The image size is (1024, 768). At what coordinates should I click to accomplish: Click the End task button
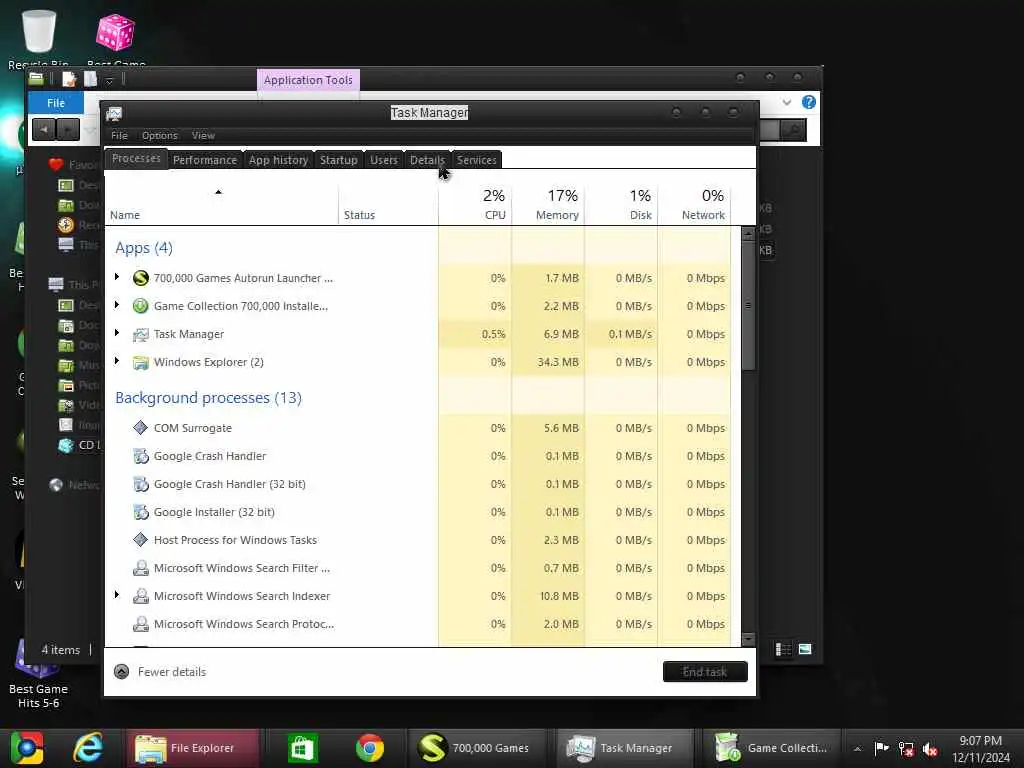705,672
